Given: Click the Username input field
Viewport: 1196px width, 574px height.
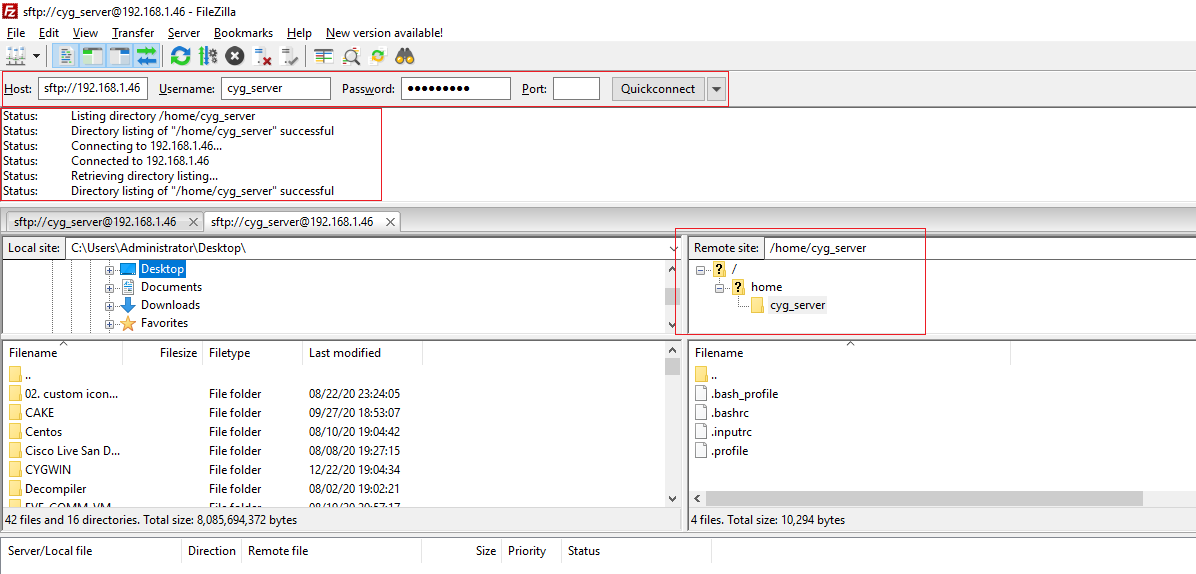Looking at the screenshot, I should point(275,88).
